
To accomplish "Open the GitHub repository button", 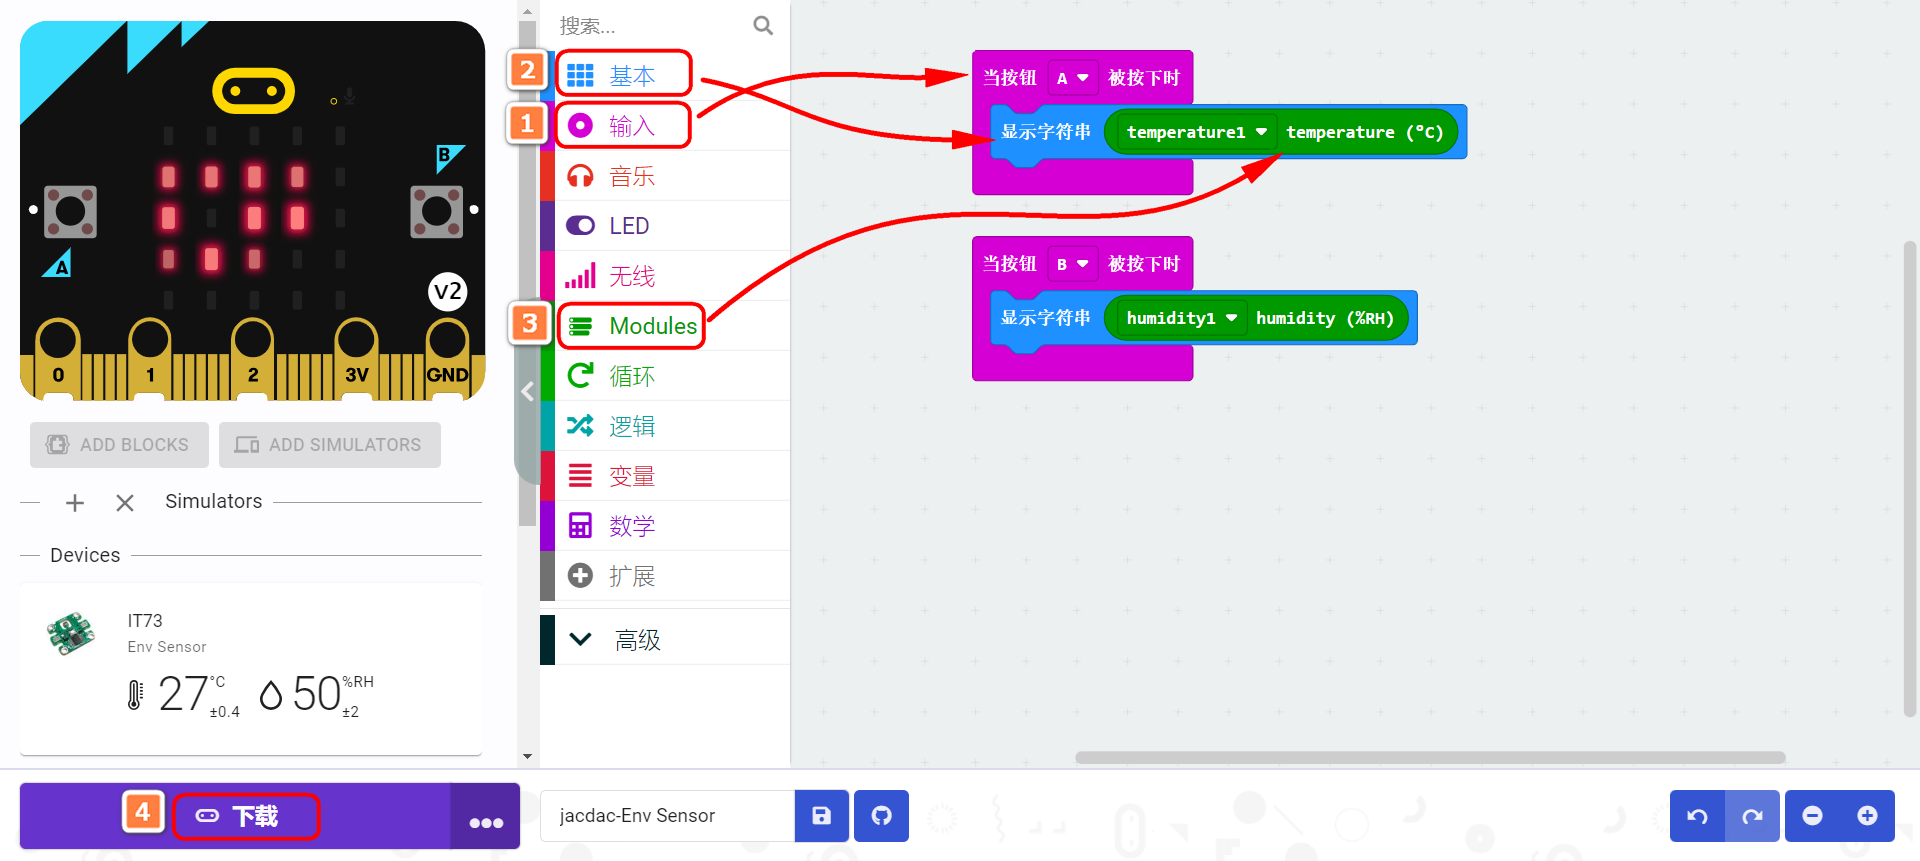I will [881, 816].
